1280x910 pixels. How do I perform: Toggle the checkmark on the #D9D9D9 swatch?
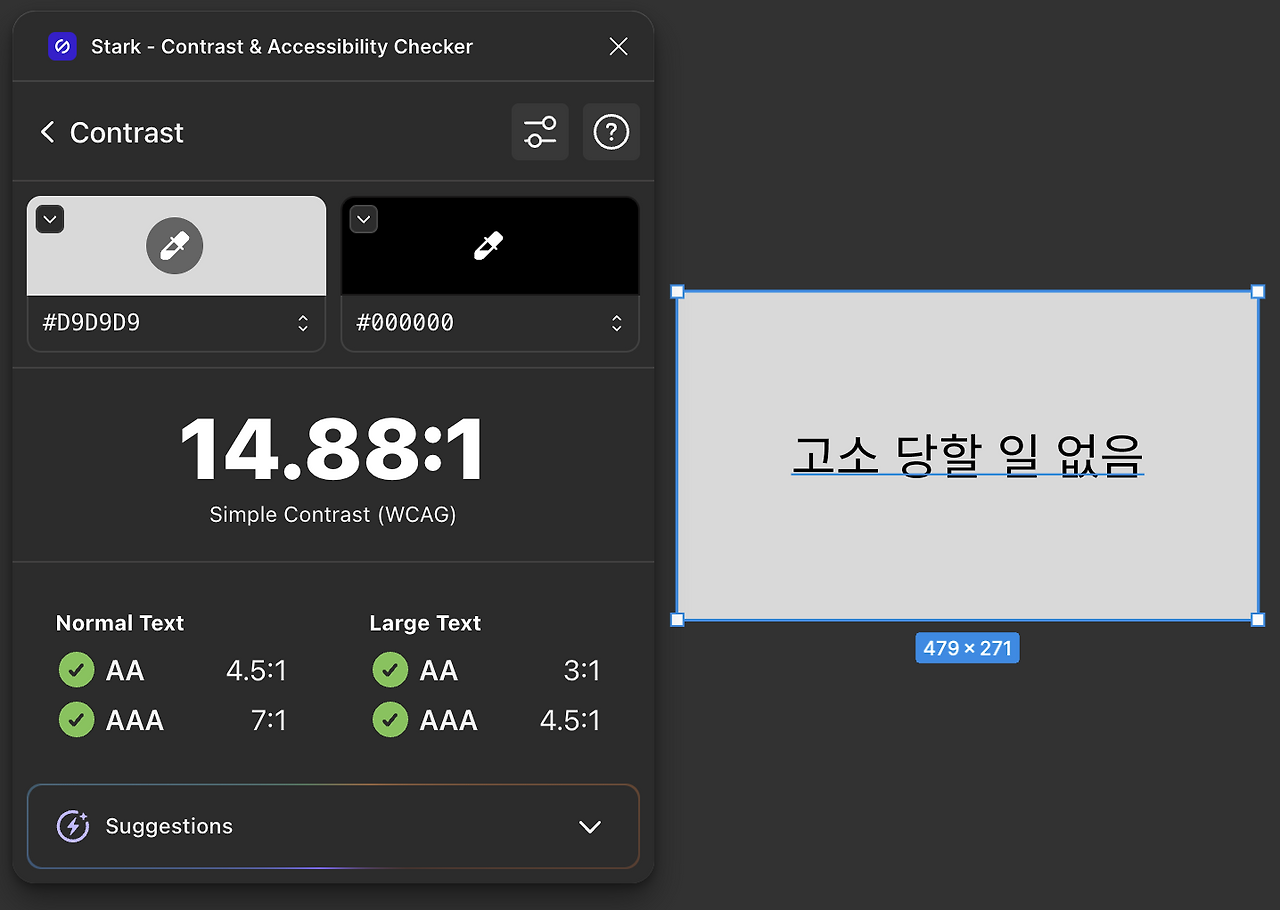click(49, 218)
